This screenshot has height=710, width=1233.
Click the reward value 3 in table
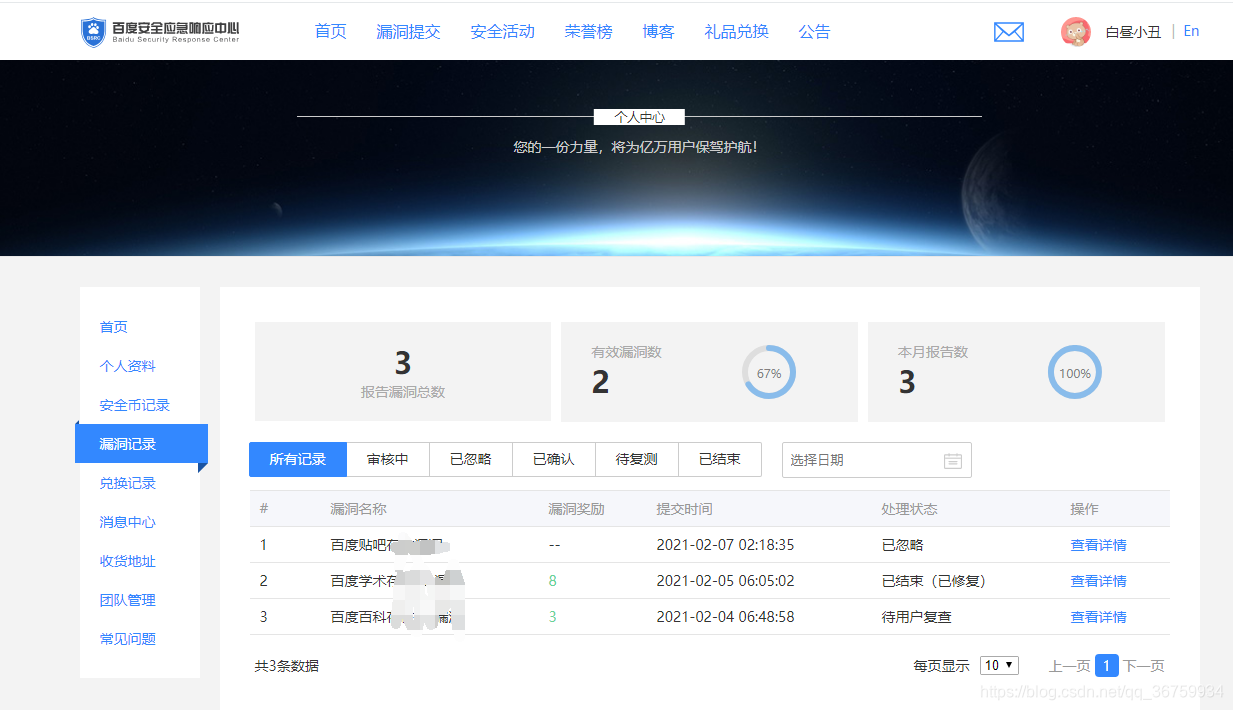553,617
